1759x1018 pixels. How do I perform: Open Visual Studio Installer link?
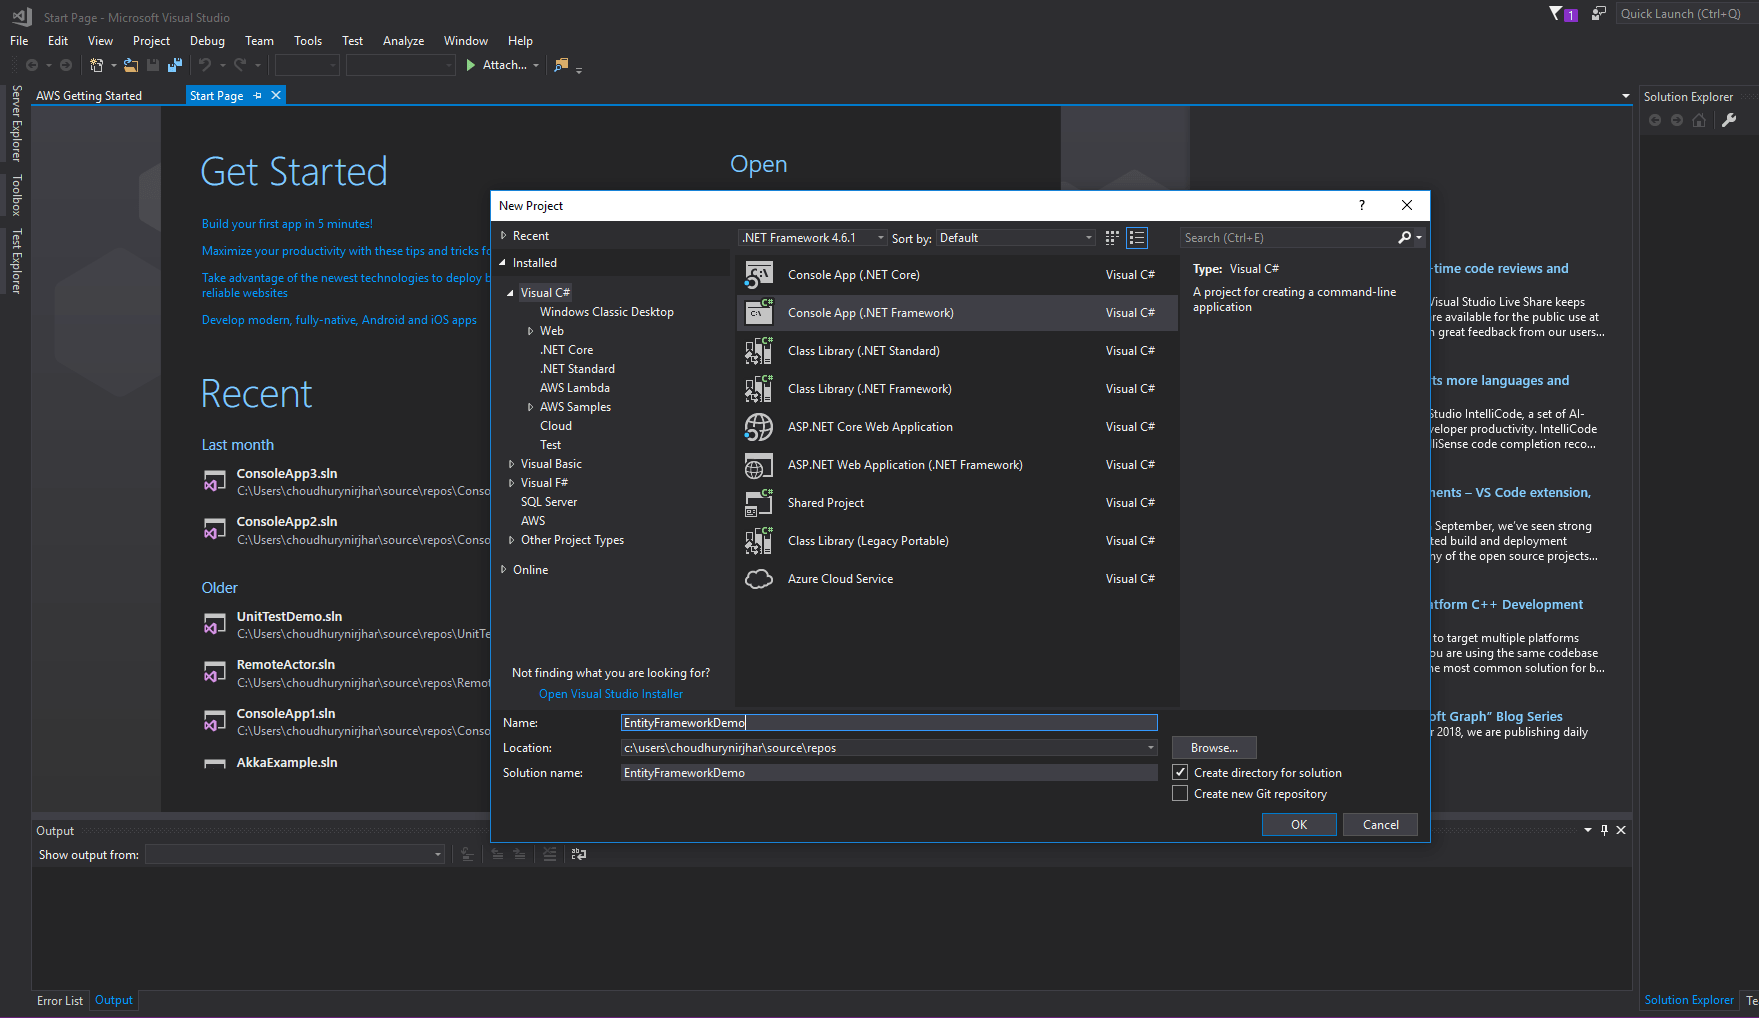point(610,693)
